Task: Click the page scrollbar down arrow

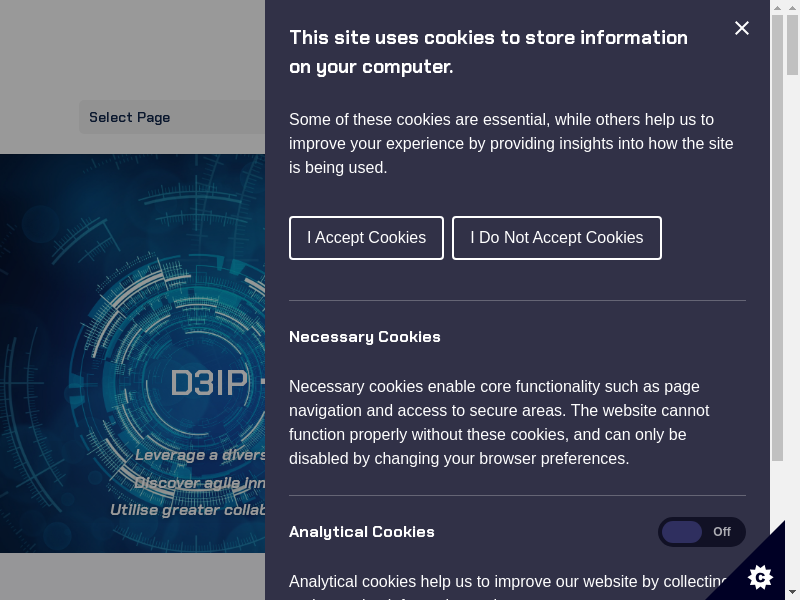Action: point(792,592)
